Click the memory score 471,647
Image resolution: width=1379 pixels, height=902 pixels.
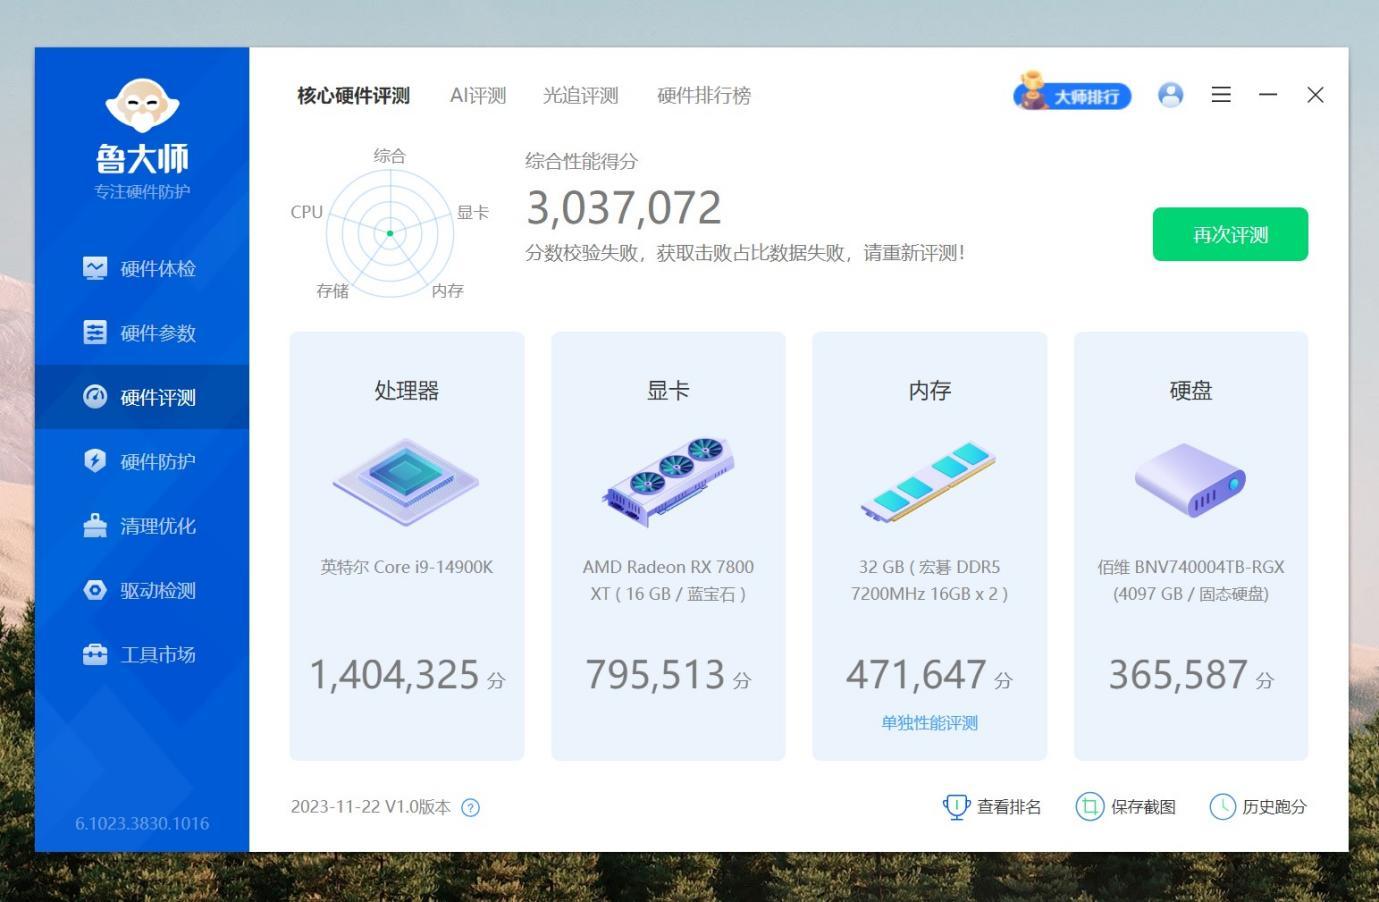[x=916, y=675]
